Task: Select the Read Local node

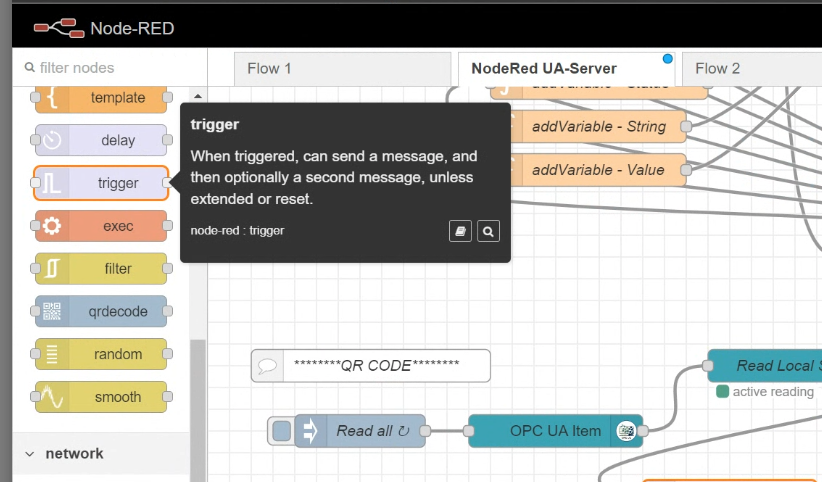Action: click(x=765, y=366)
